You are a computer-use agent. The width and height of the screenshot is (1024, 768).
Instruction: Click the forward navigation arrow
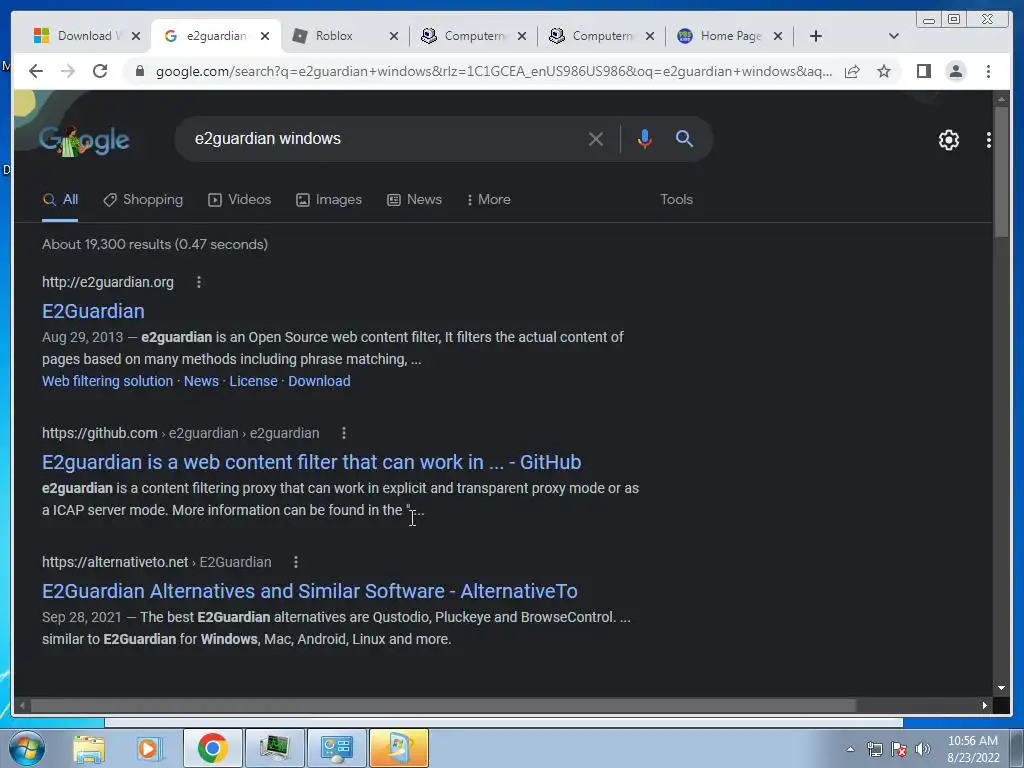[68, 71]
